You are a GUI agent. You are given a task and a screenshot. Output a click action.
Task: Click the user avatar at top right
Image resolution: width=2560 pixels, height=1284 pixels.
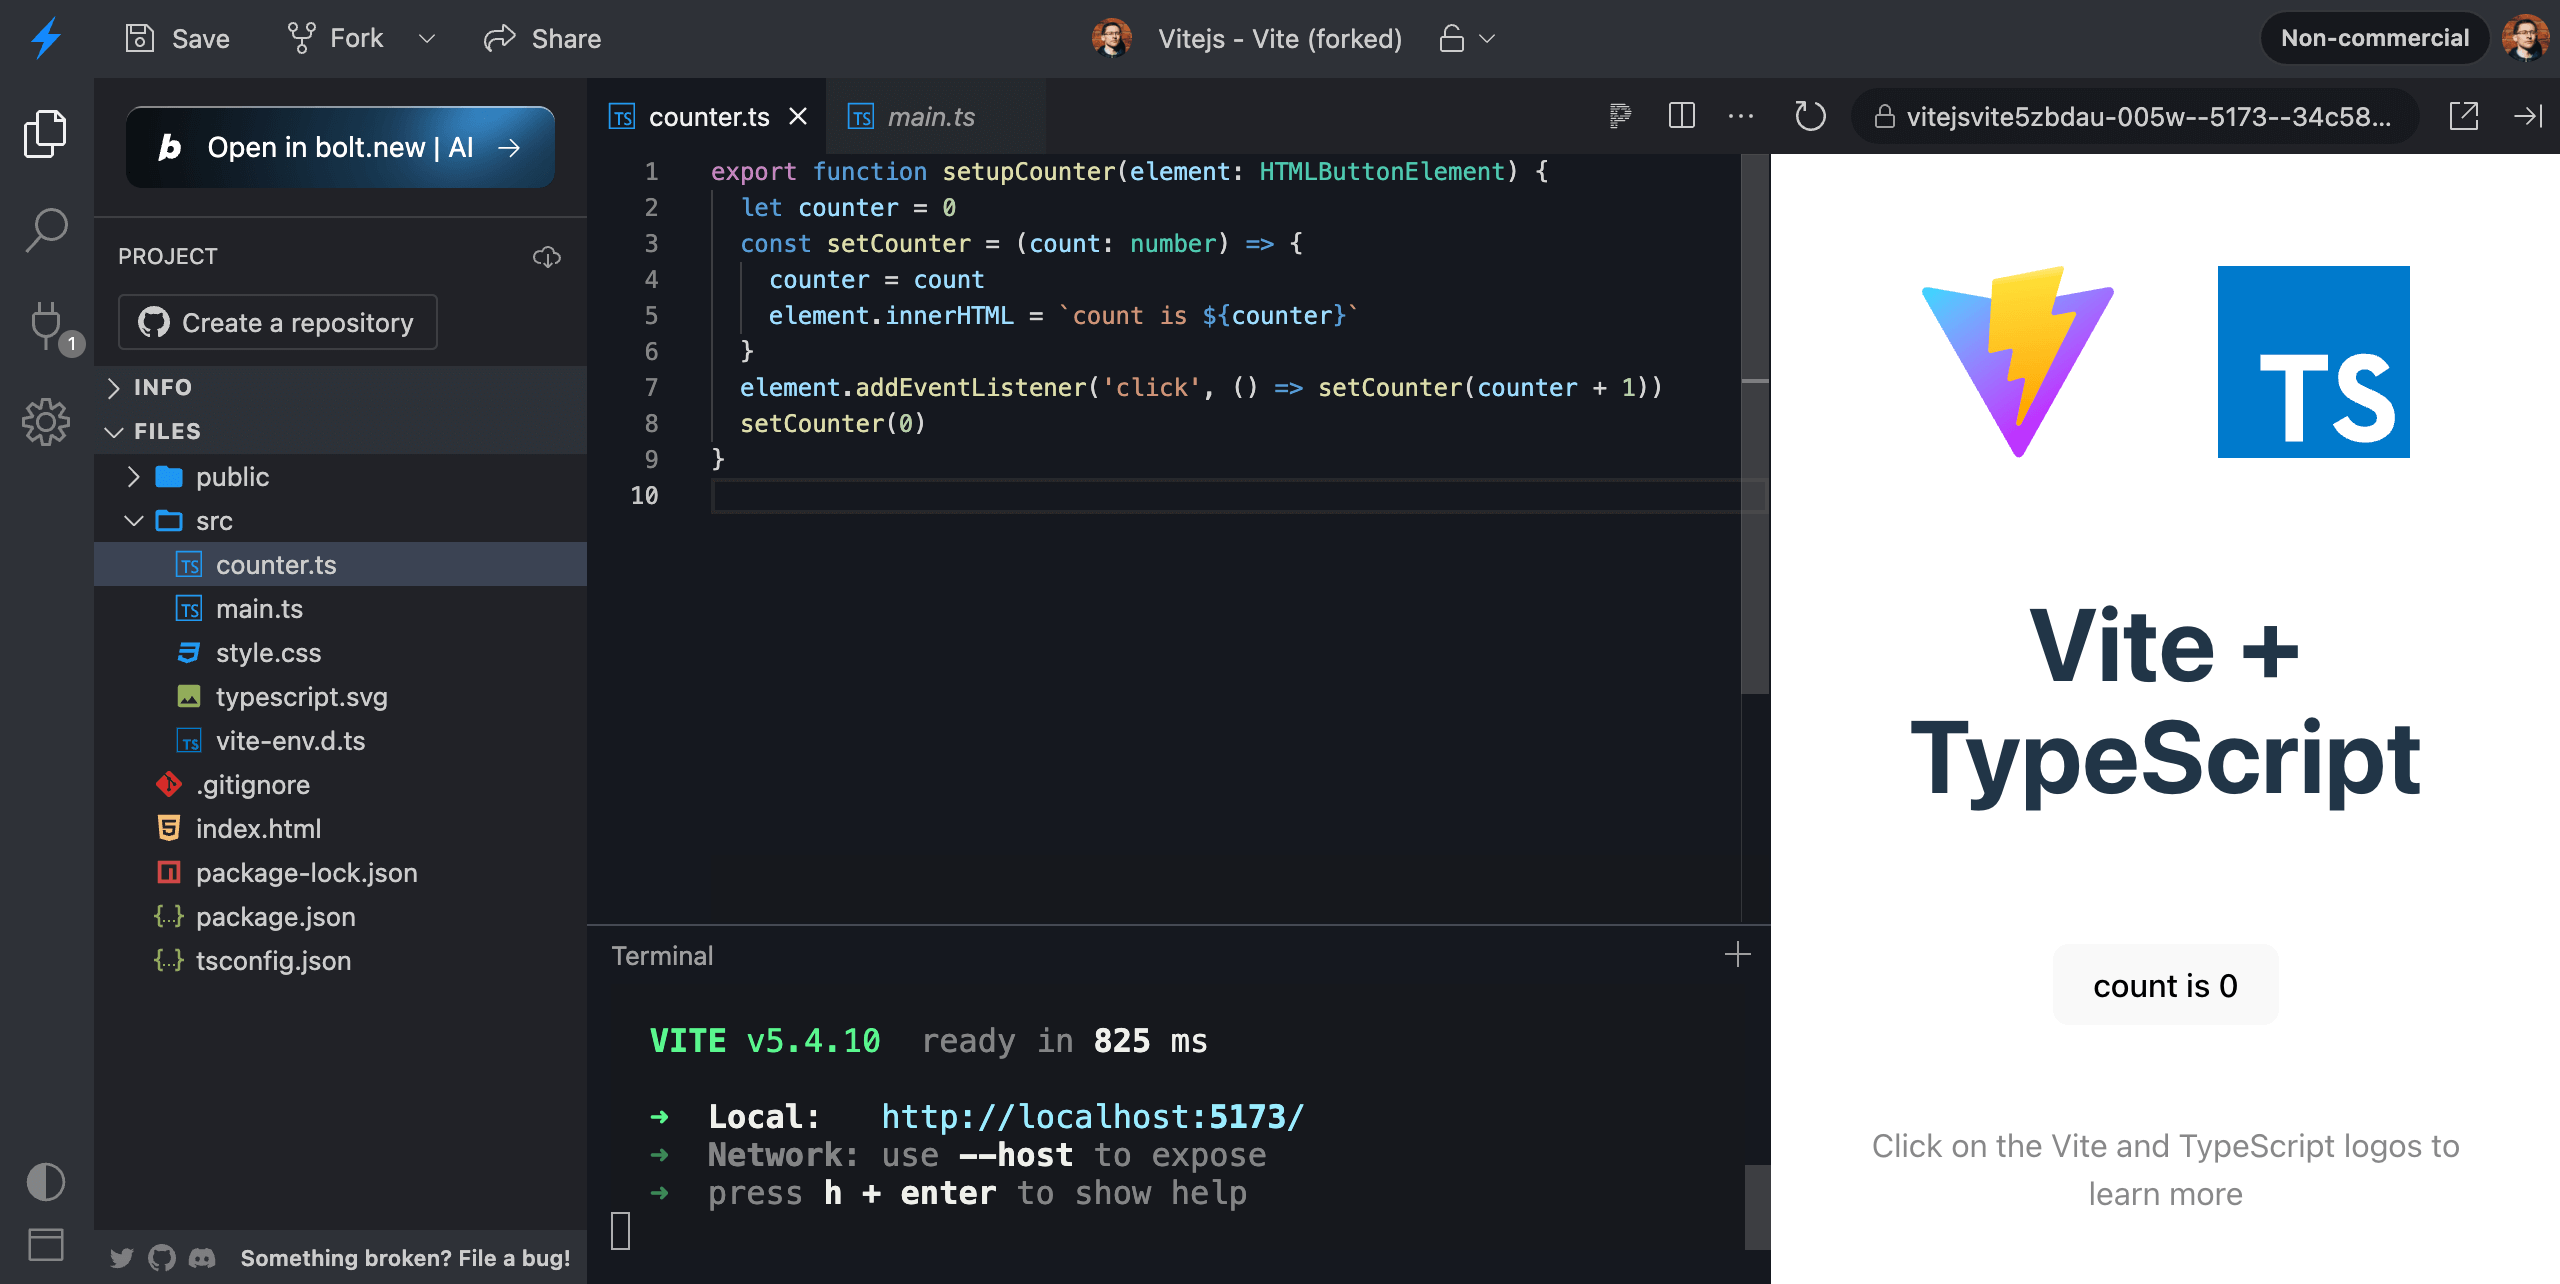[x=2526, y=38]
